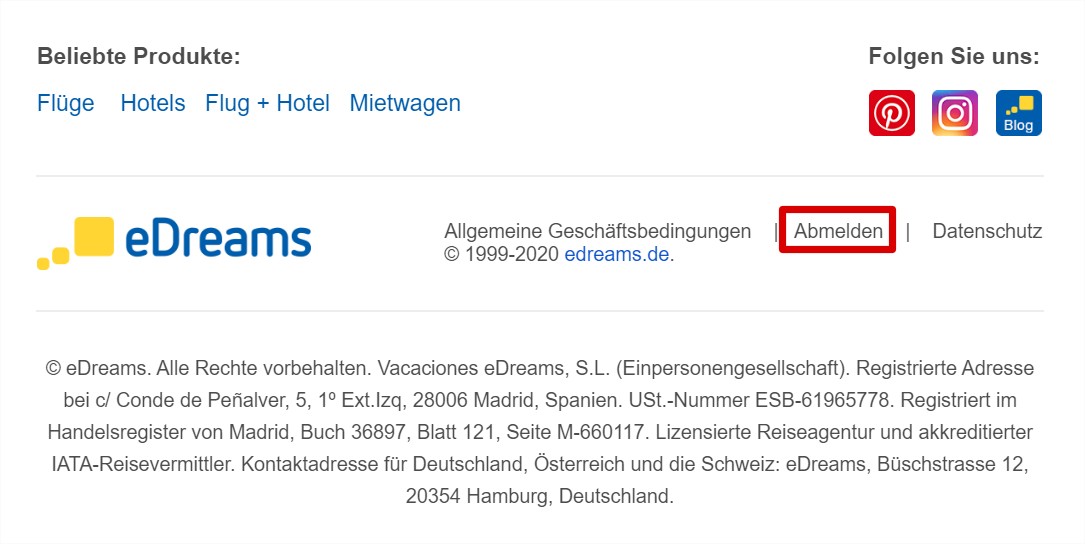
Task: Open the Datenschutz privacy link
Action: (987, 230)
